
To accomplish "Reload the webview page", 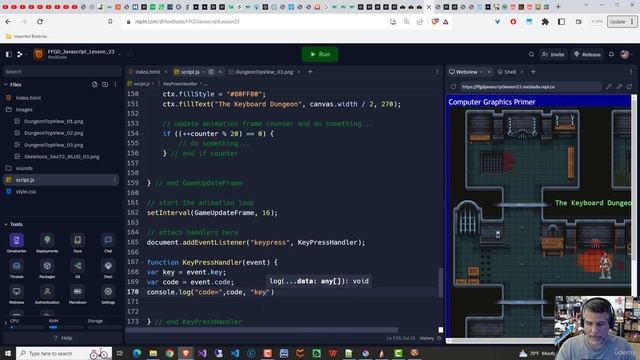I will [453, 87].
